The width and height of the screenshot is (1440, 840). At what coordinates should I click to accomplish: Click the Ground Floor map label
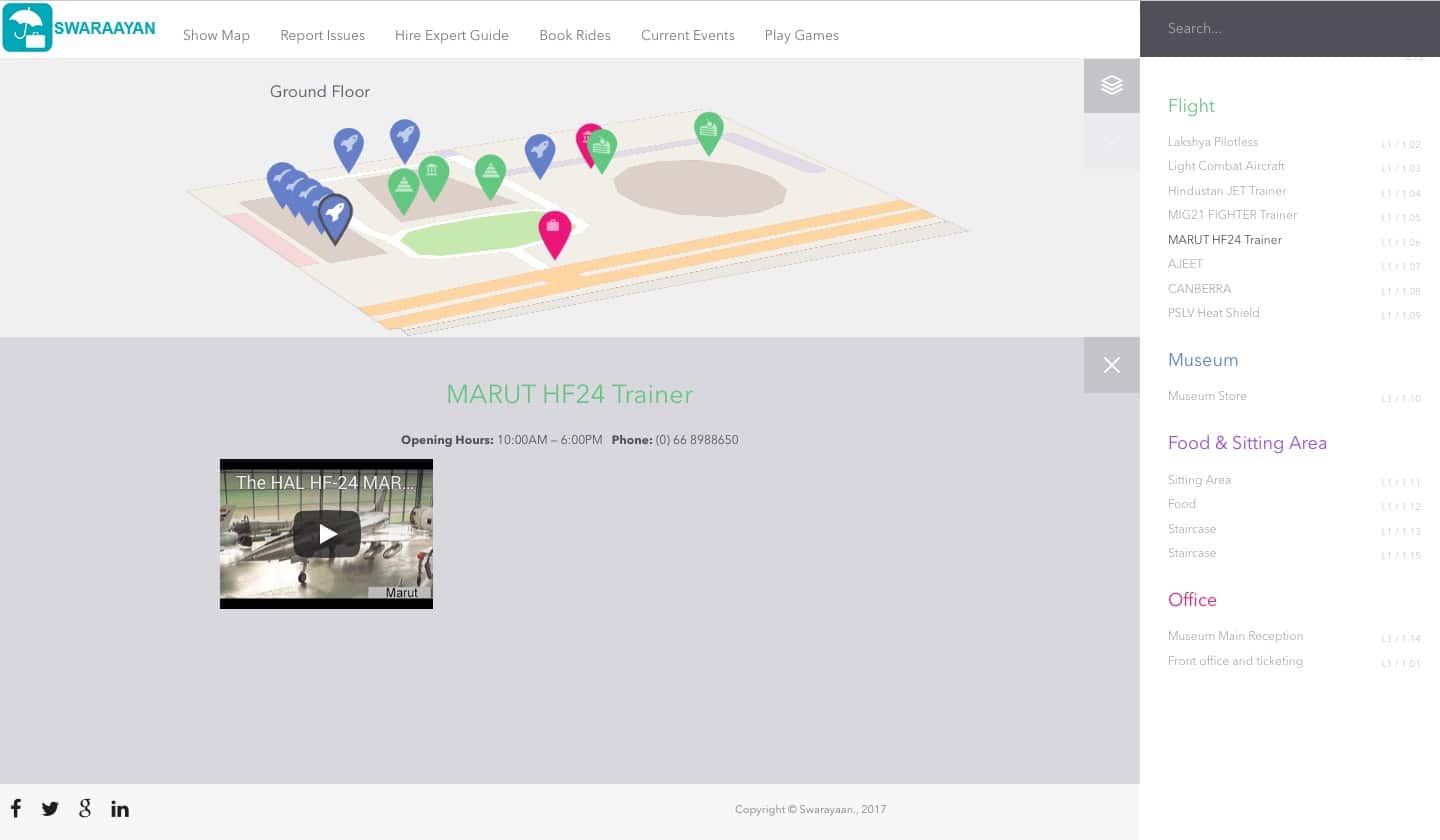tap(320, 92)
